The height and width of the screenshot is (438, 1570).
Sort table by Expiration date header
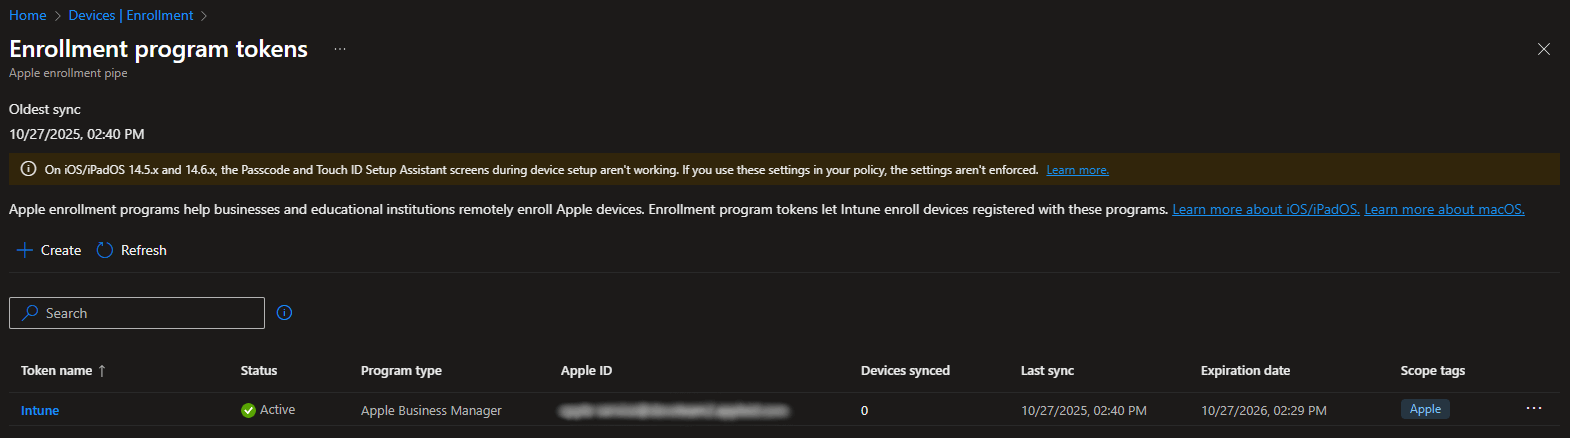click(1245, 371)
